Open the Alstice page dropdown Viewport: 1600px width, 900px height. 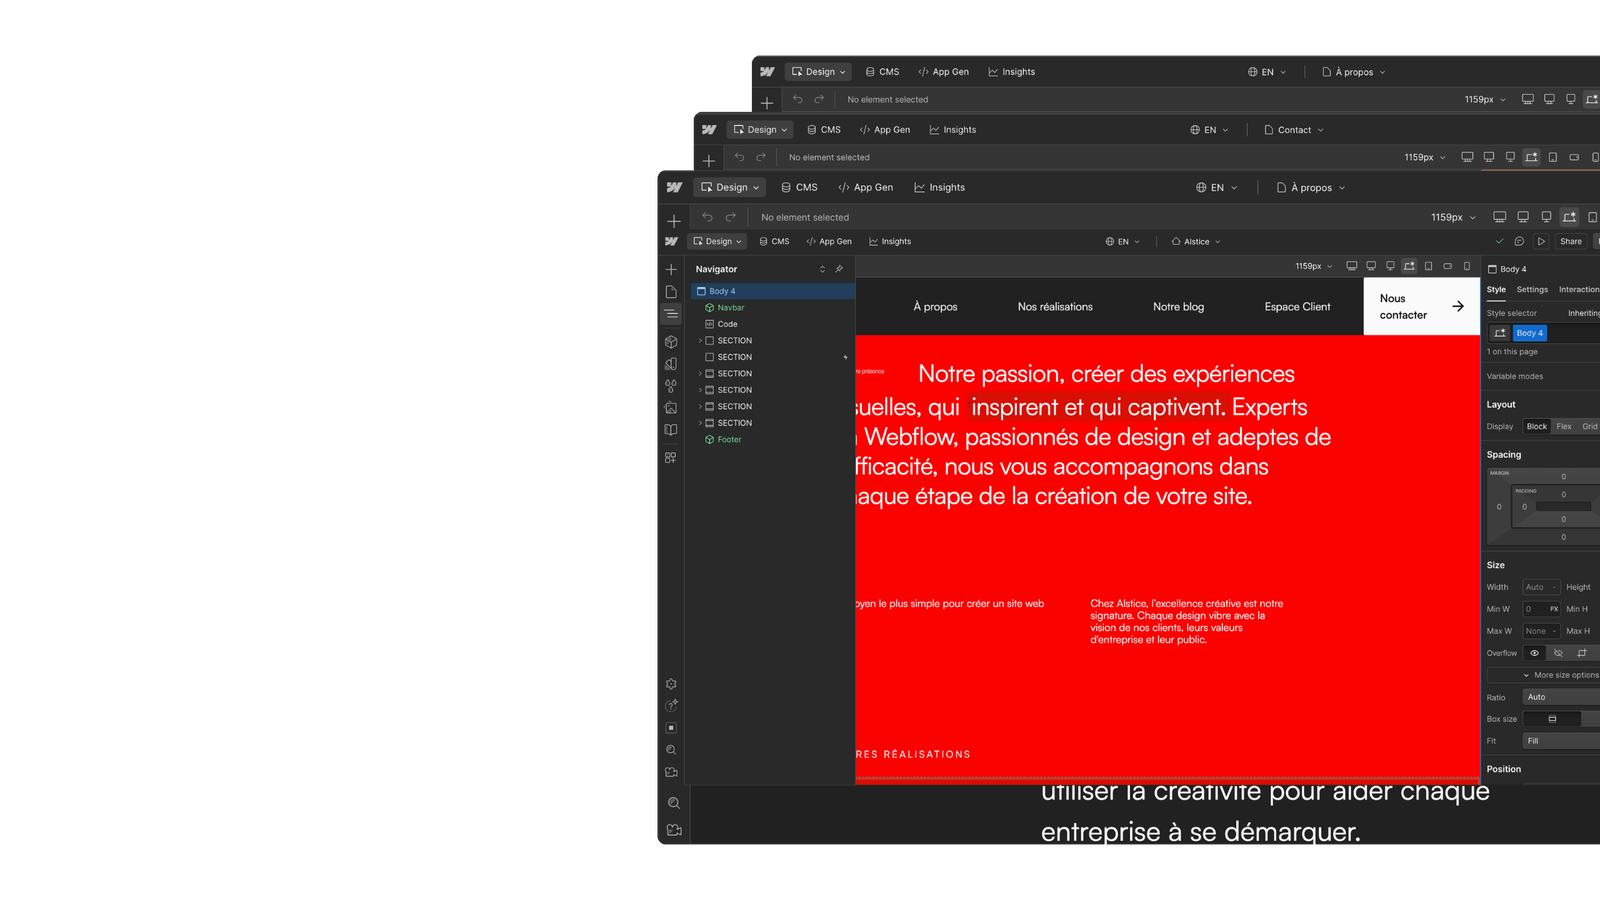tap(1196, 241)
